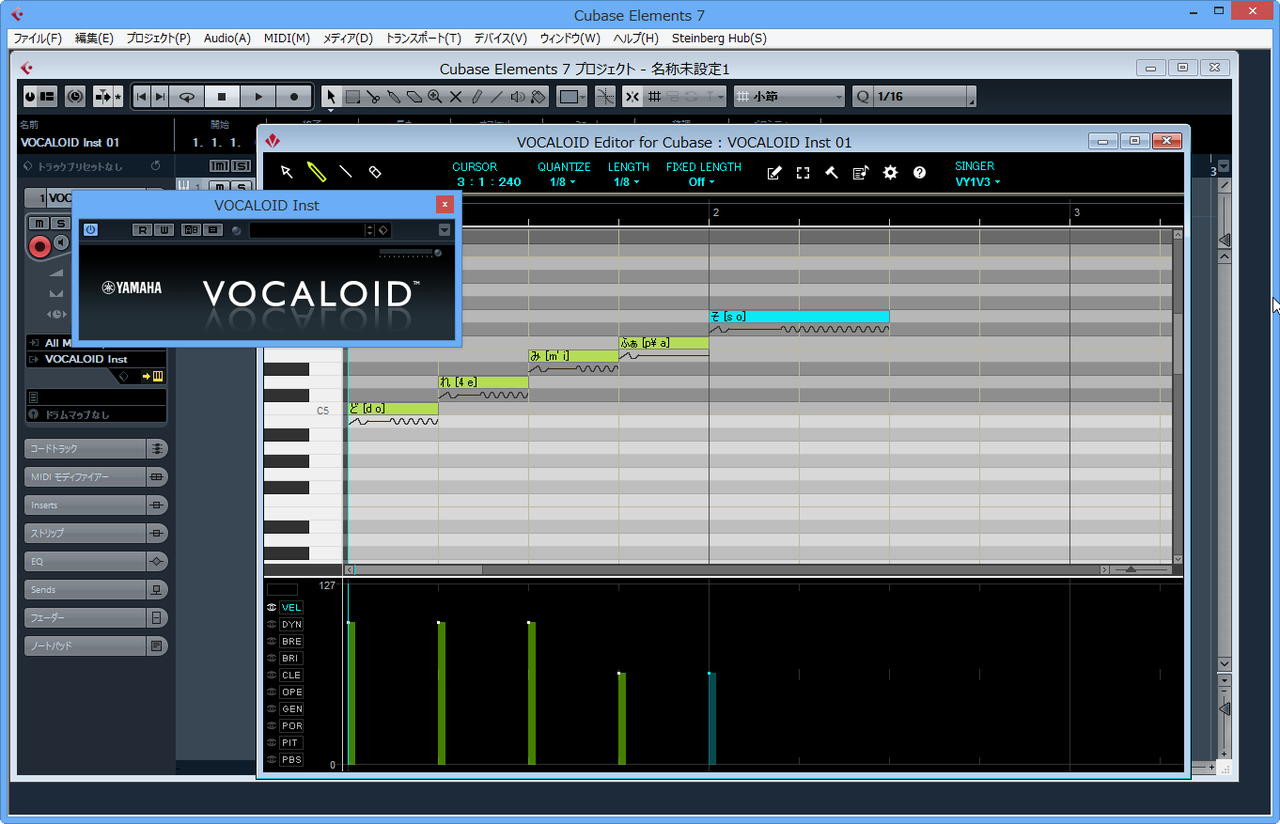This screenshot has height=824, width=1280.
Task: Click the Cubase record button in transport
Action: click(x=294, y=97)
